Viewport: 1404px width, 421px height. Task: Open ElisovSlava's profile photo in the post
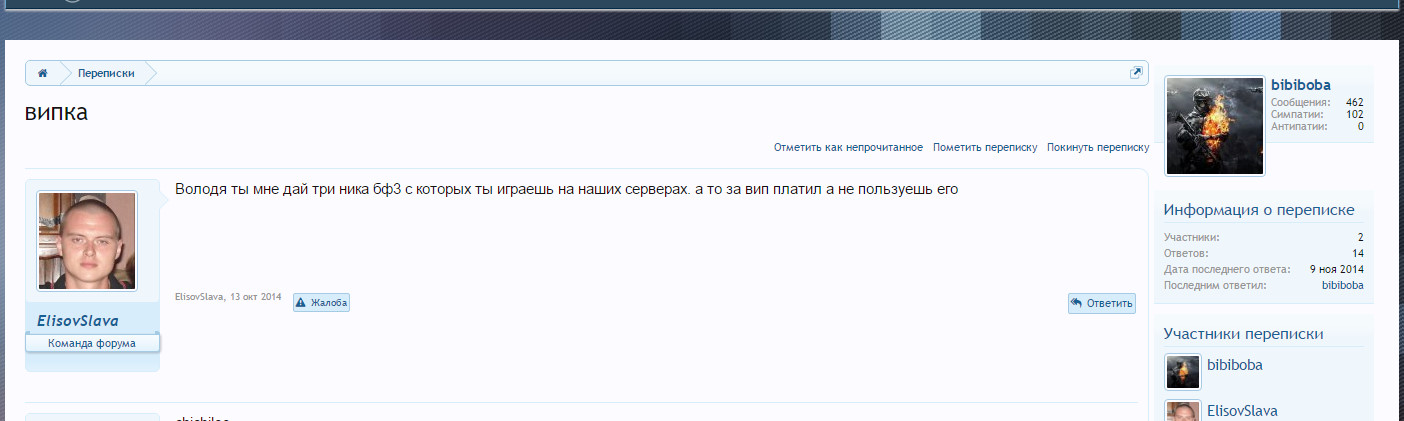coord(87,241)
